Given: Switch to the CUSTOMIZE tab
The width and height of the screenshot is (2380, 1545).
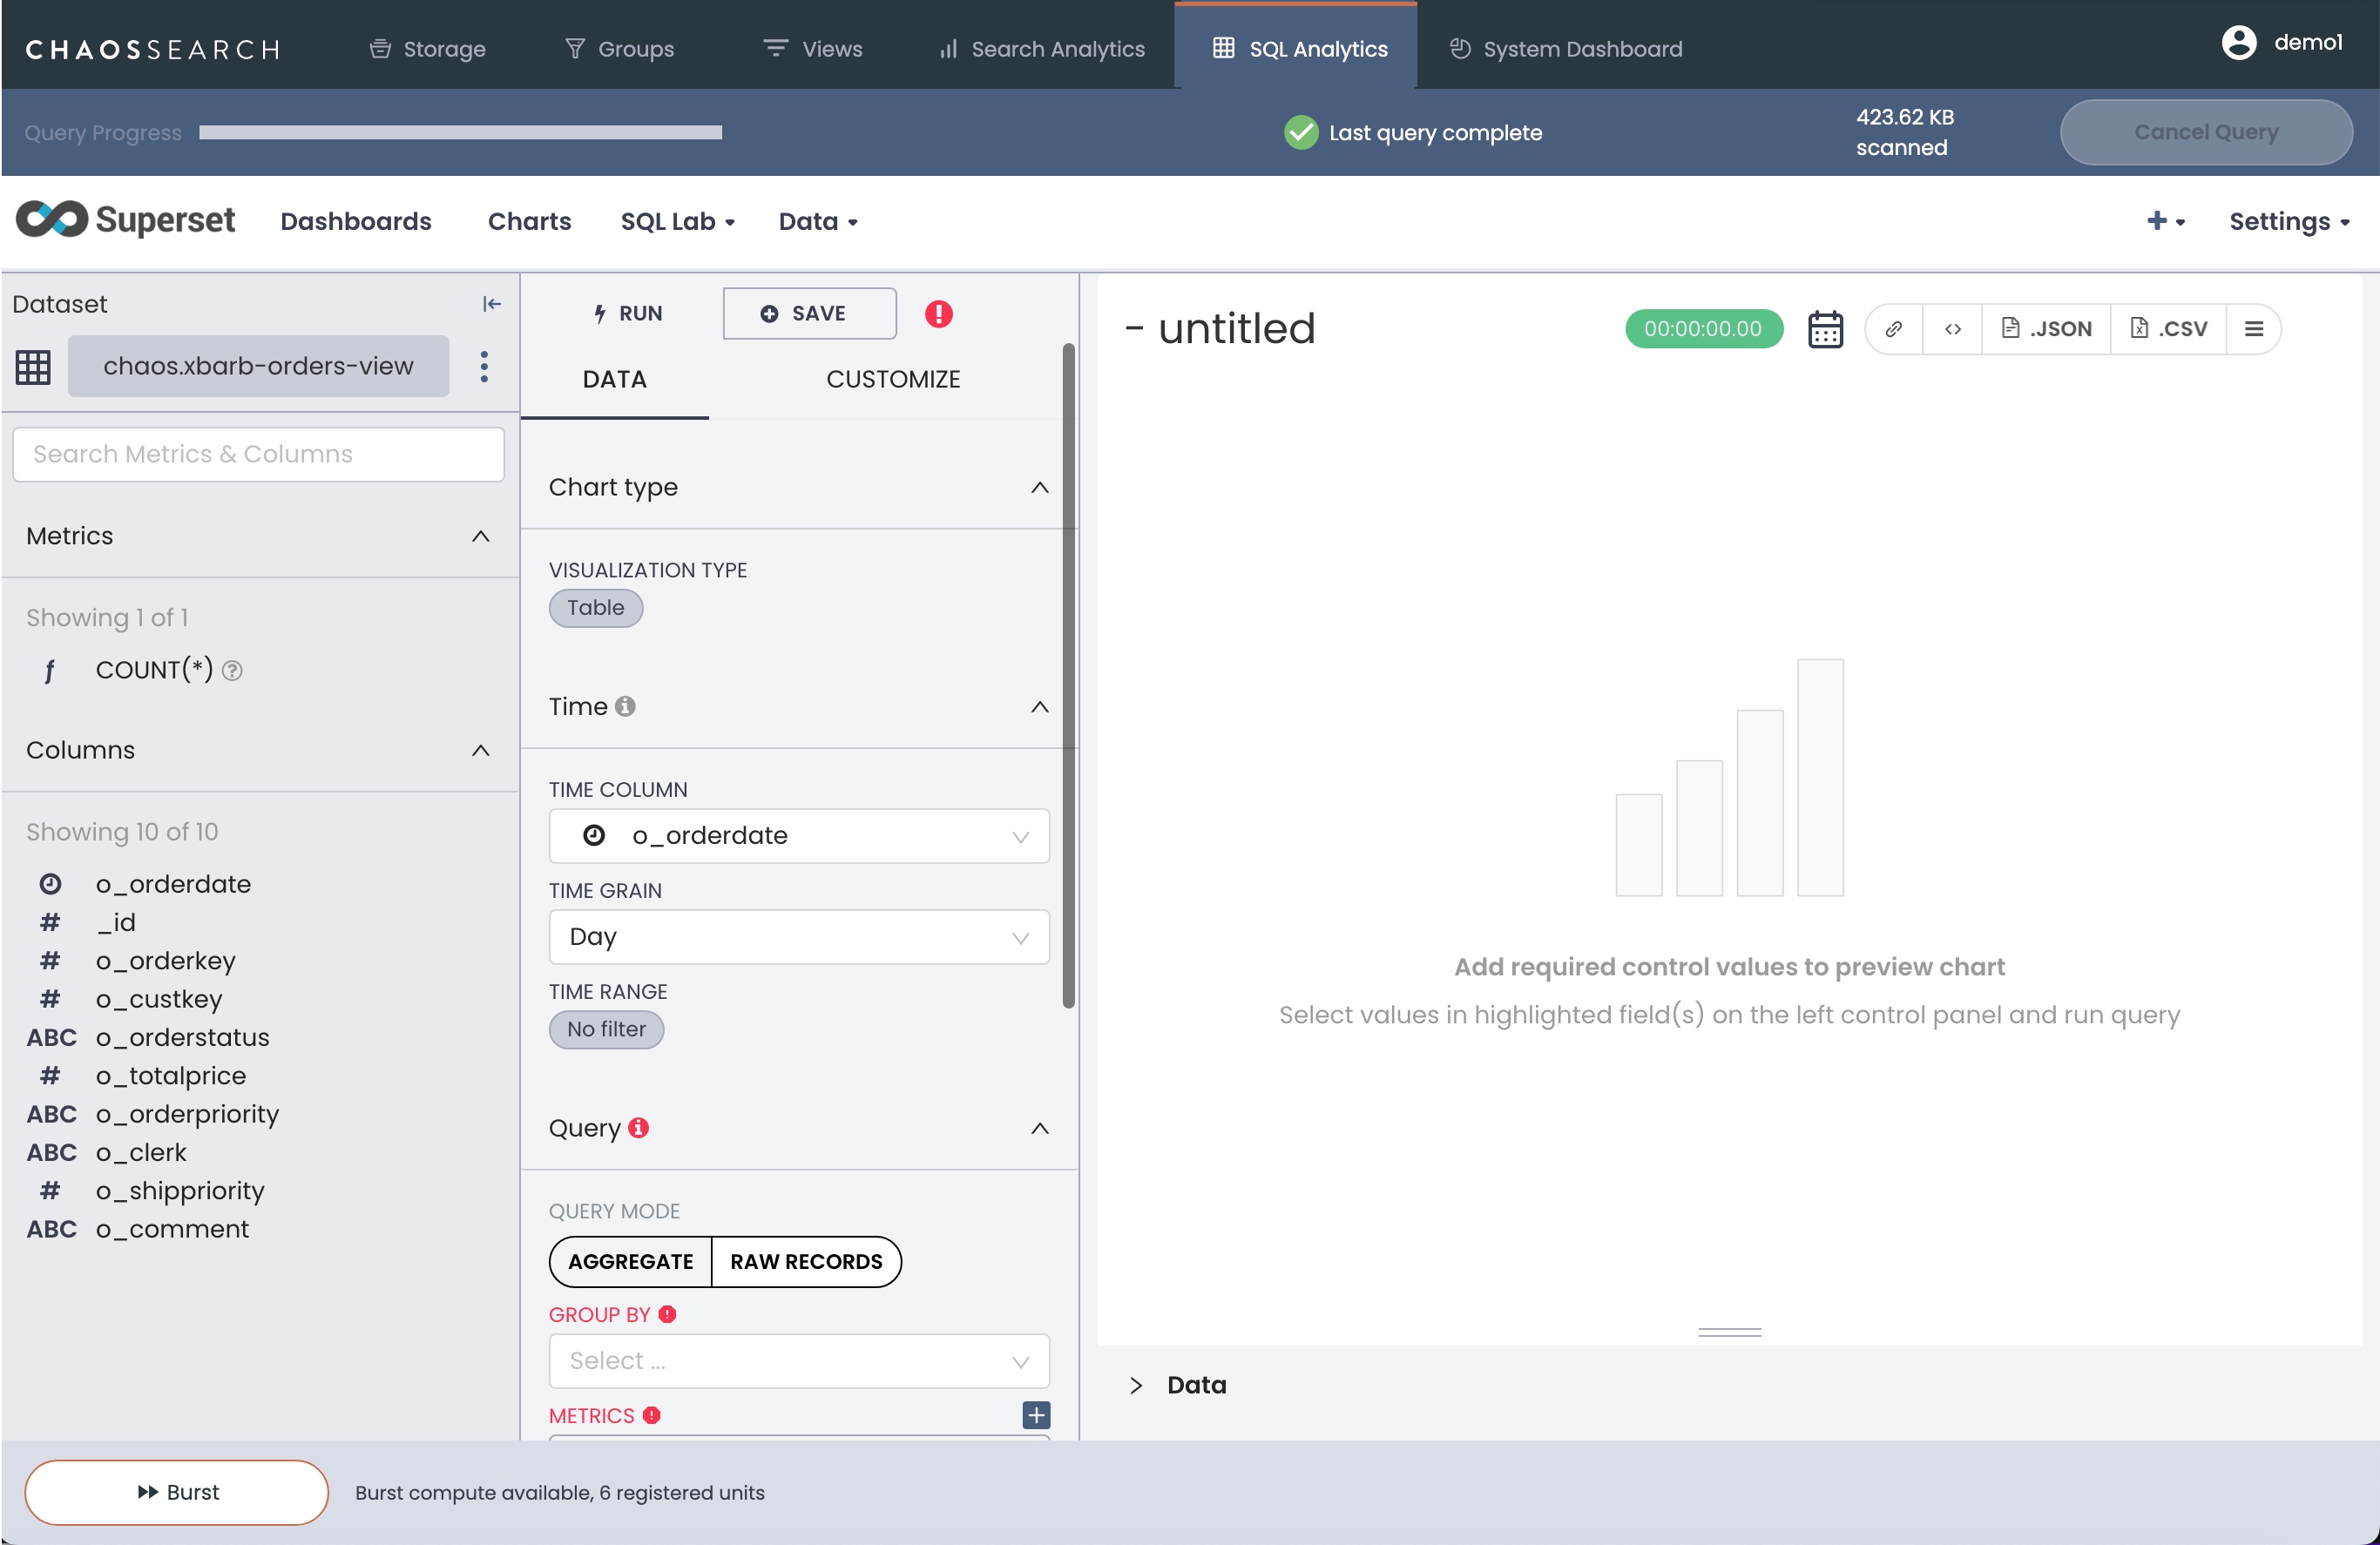Looking at the screenshot, I should point(892,379).
